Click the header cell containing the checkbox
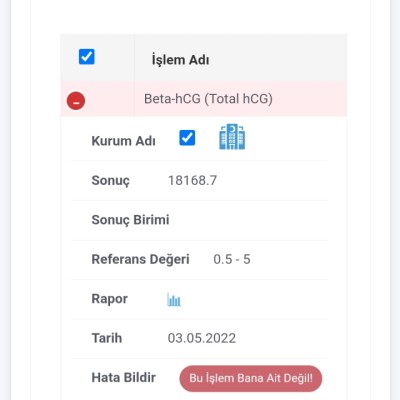The width and height of the screenshot is (400, 400). pos(97,57)
